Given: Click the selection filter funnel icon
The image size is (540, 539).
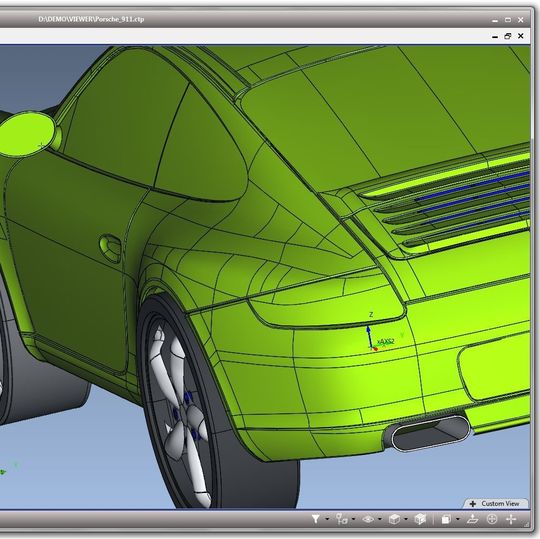Looking at the screenshot, I should pos(315,519).
